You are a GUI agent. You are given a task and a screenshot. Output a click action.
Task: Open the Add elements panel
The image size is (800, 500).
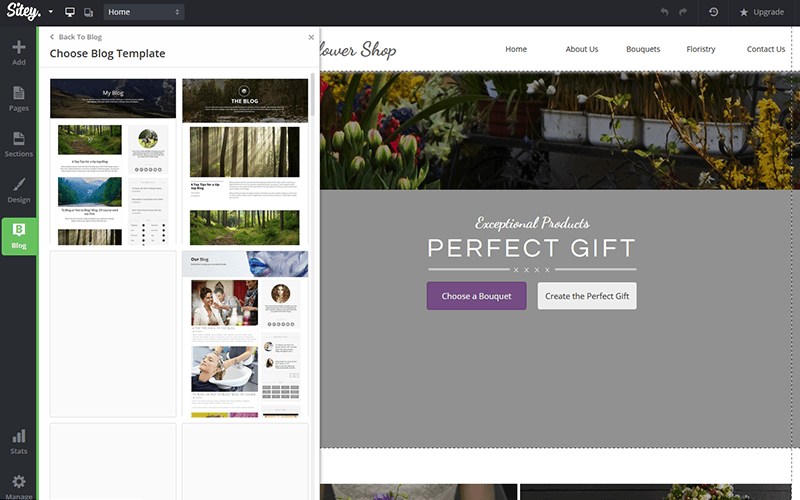click(19, 52)
